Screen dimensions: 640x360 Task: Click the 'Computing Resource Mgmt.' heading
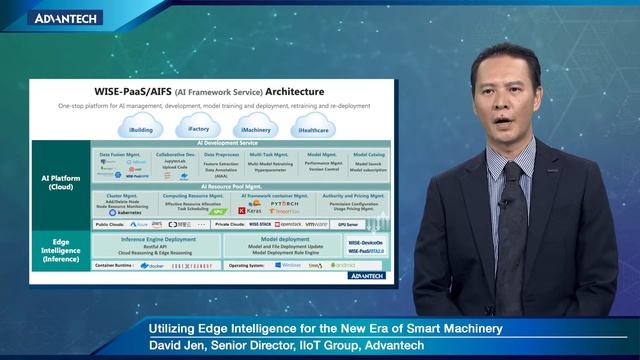pos(193,196)
